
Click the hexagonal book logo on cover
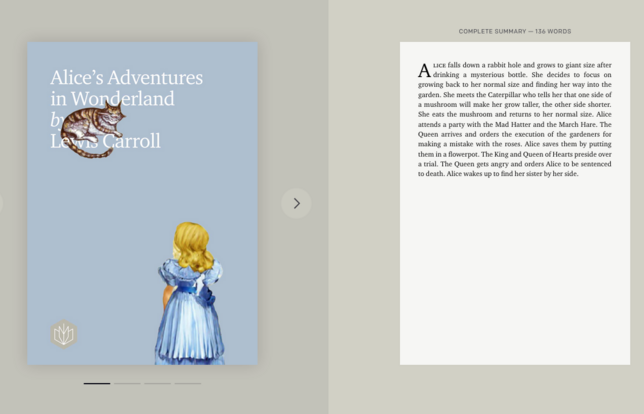tap(64, 334)
